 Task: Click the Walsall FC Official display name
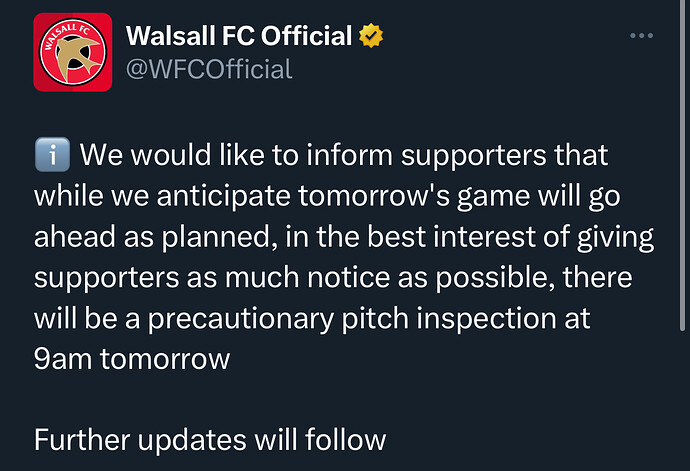(239, 36)
